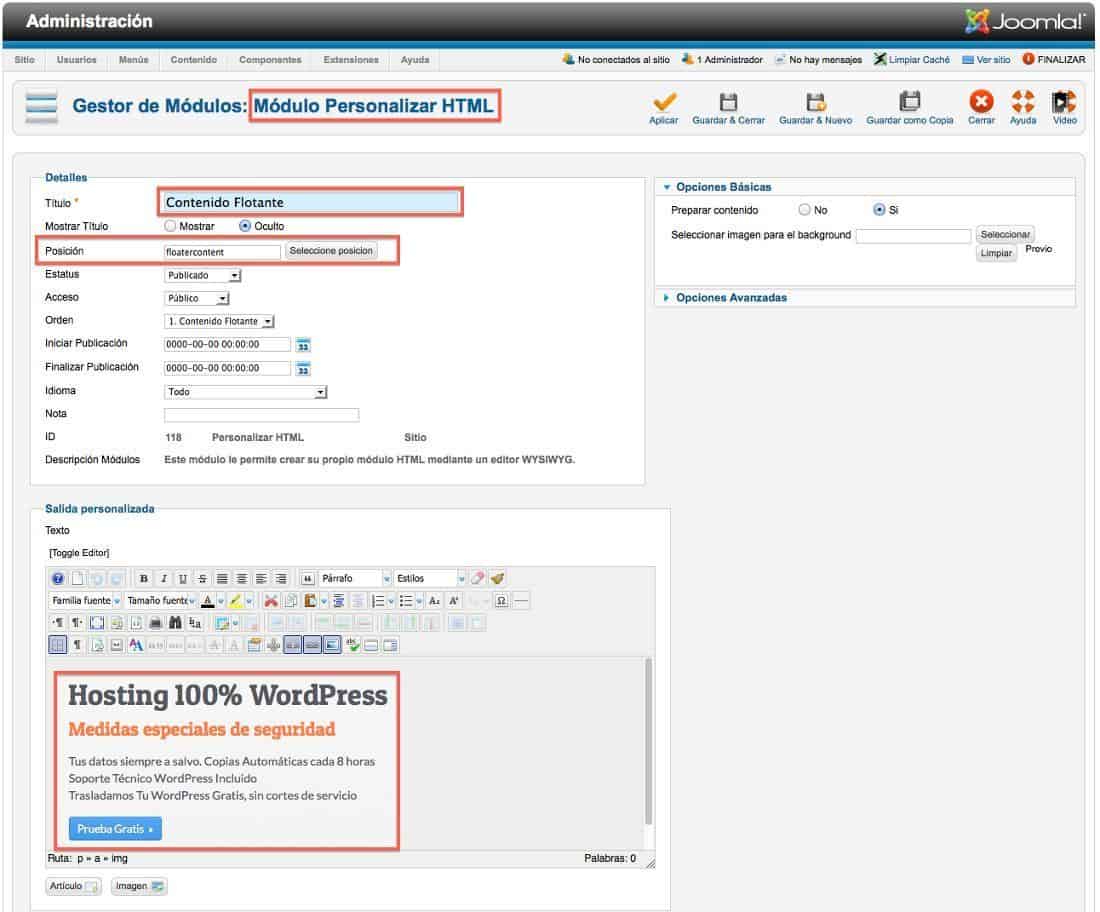The image size is (1100, 912).
Task: Click the Aplicar checkmark icon
Action: point(664,102)
